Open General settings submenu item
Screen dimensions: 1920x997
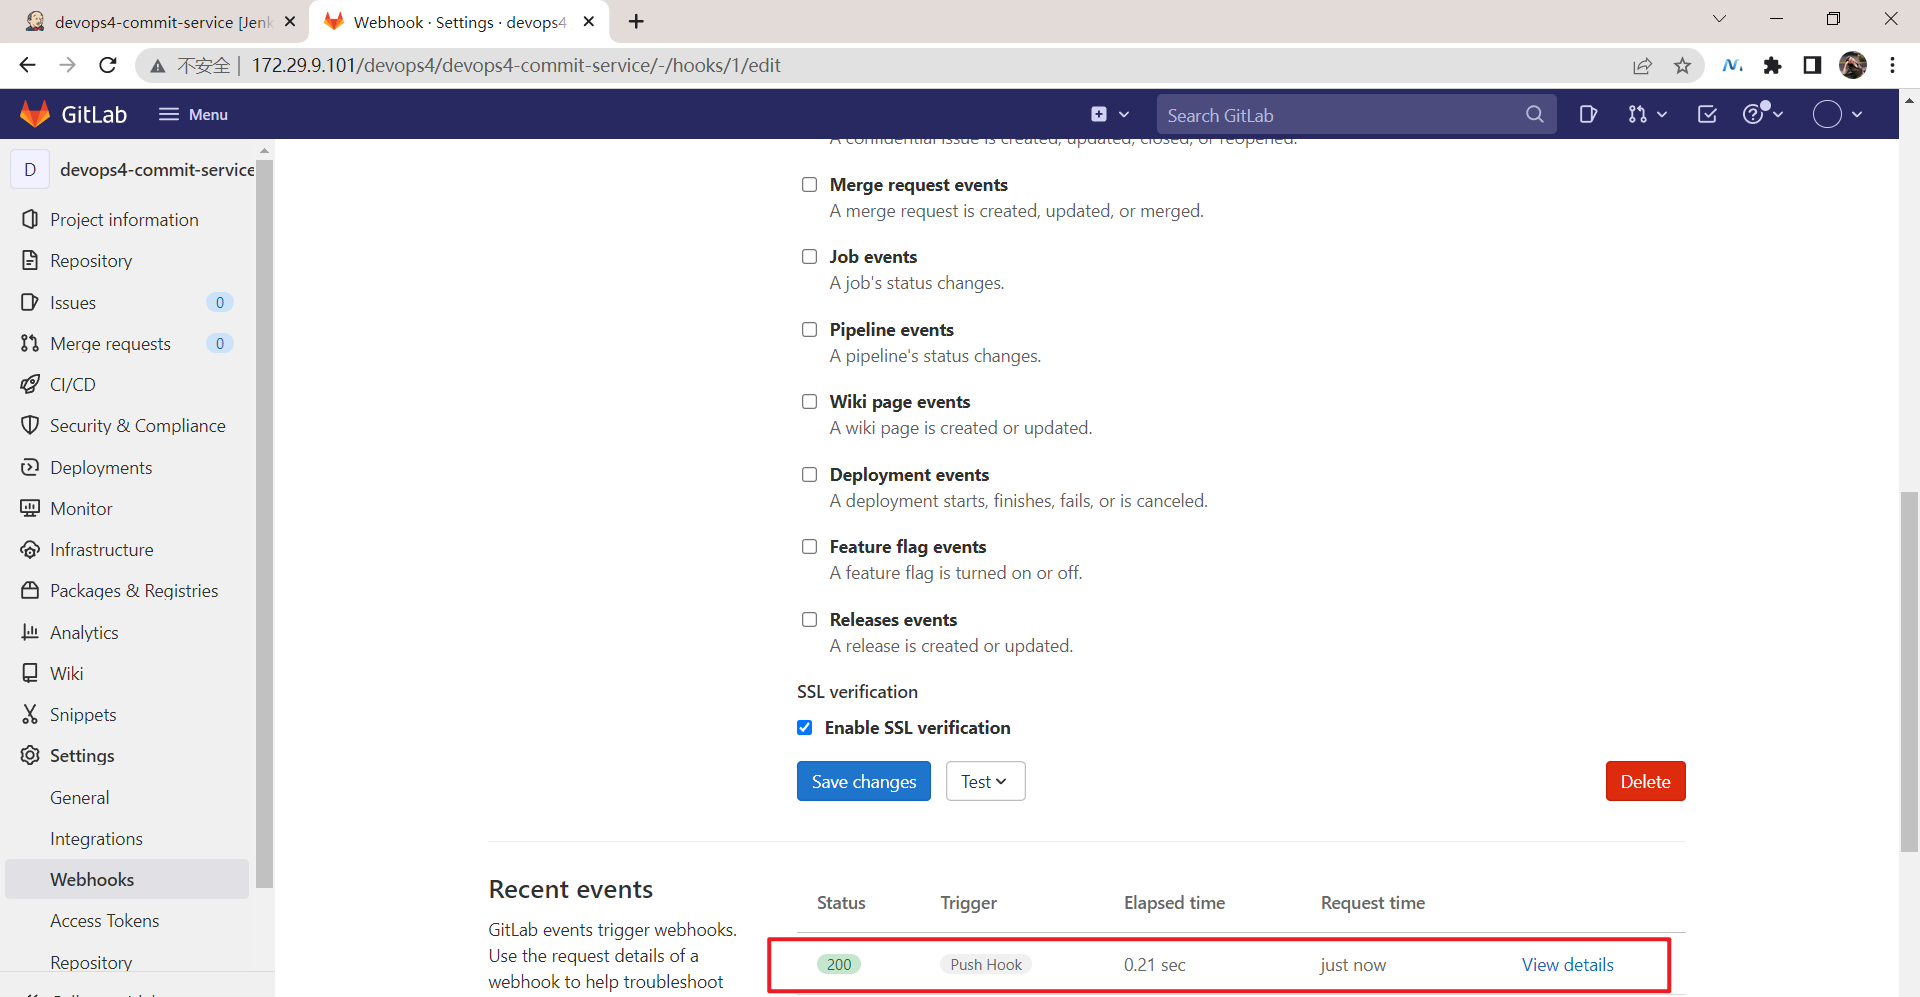click(x=80, y=797)
